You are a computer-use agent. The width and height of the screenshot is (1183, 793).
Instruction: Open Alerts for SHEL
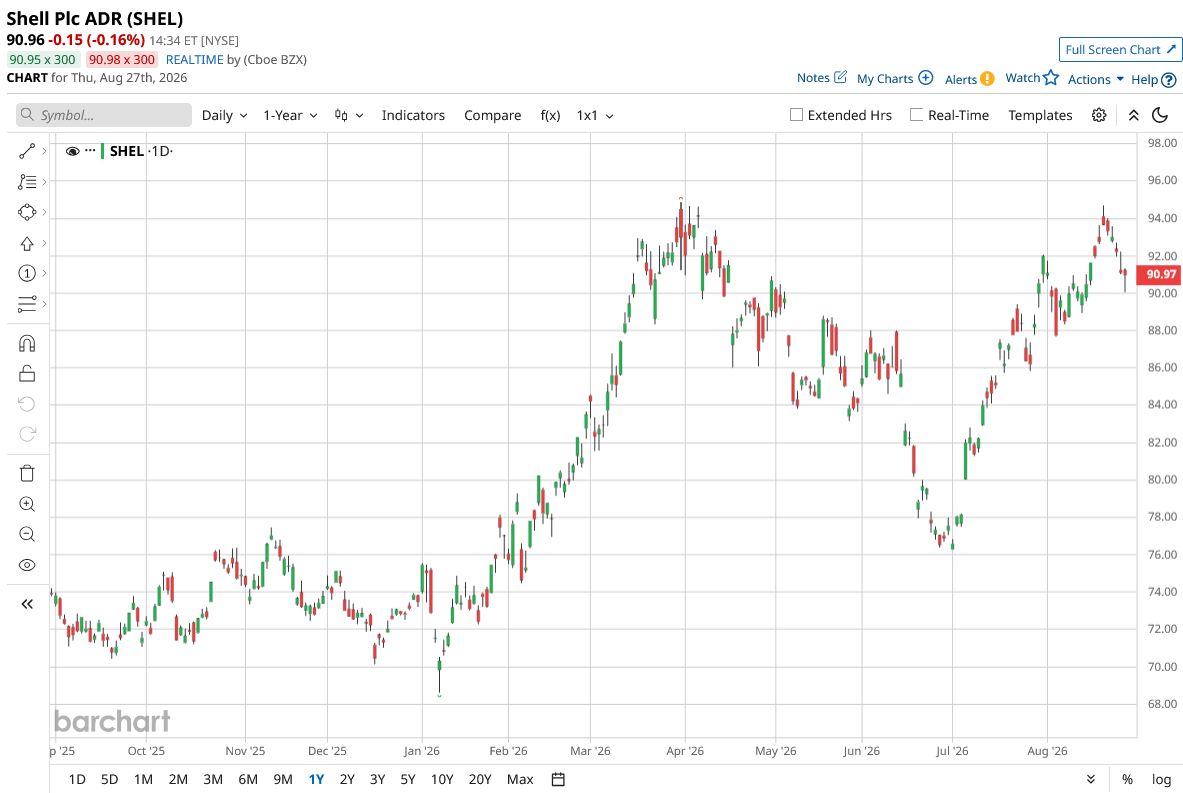click(969, 79)
